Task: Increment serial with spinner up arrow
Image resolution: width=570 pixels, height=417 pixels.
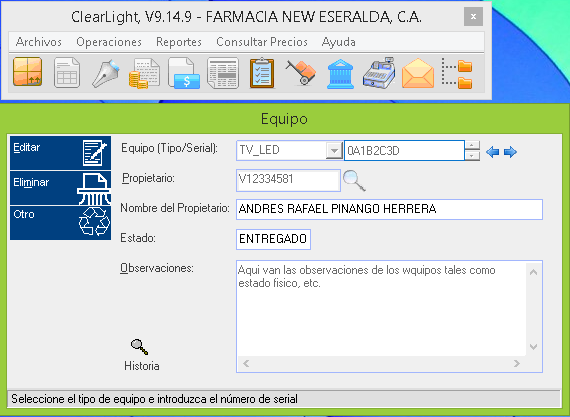Action: click(x=472, y=145)
